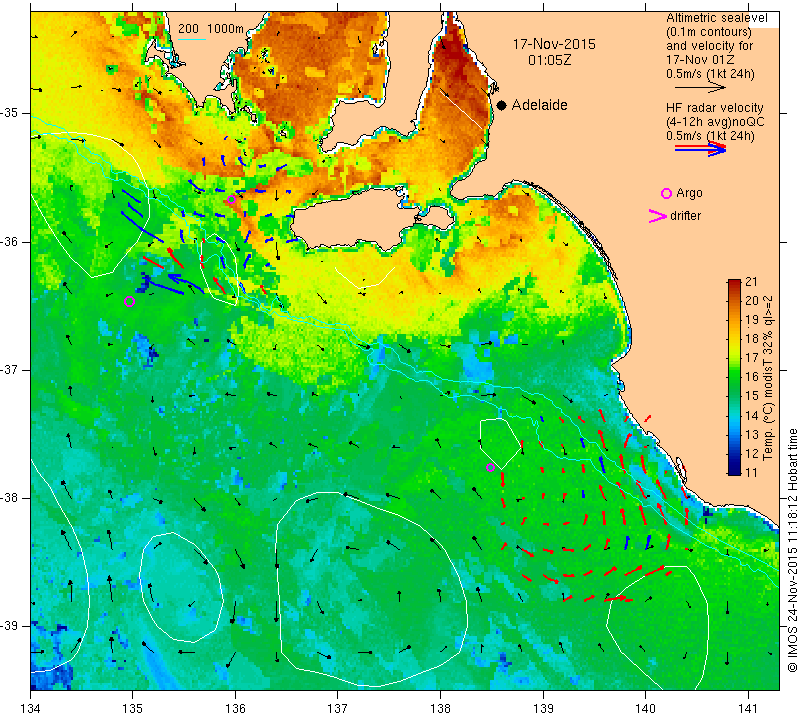800x720 pixels.
Task: Click the longitude axis label 140
Action: 645,708
